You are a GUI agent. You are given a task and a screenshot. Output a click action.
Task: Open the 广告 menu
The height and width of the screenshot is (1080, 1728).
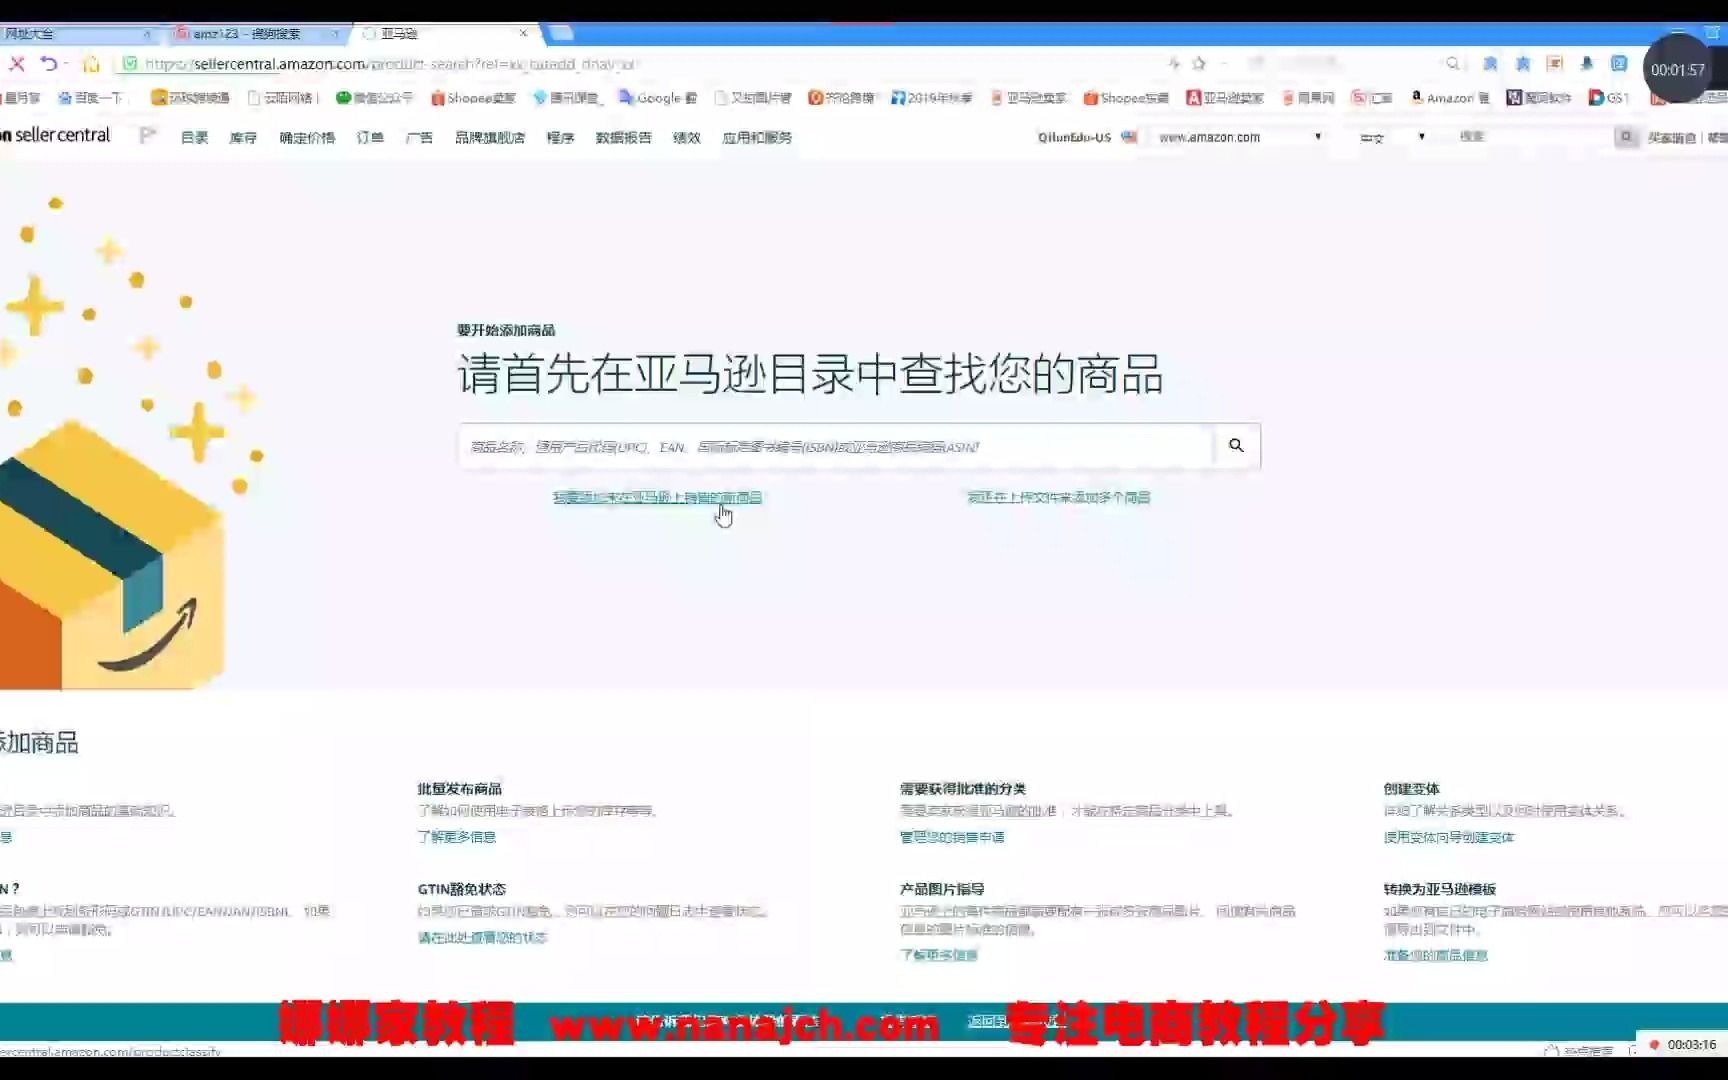(419, 137)
